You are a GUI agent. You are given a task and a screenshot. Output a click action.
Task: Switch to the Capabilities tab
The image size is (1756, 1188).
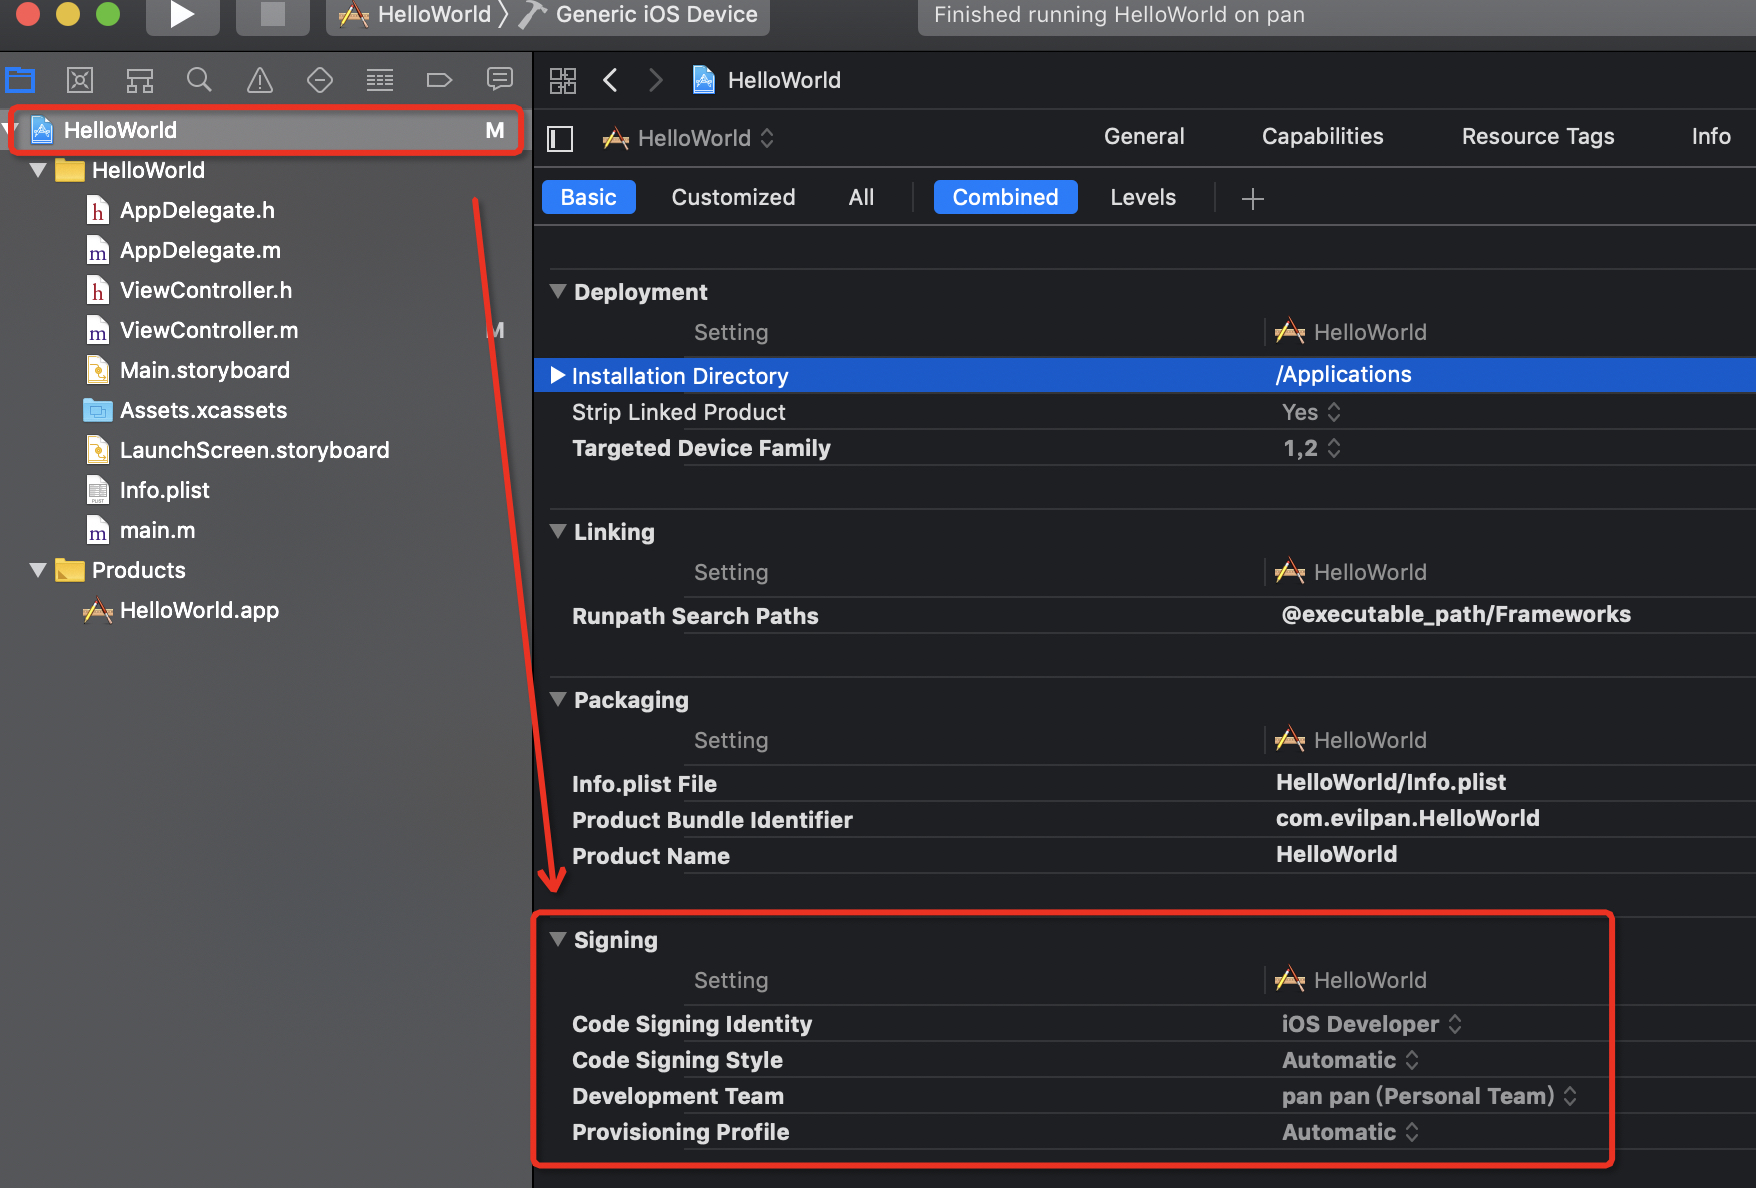point(1322,137)
